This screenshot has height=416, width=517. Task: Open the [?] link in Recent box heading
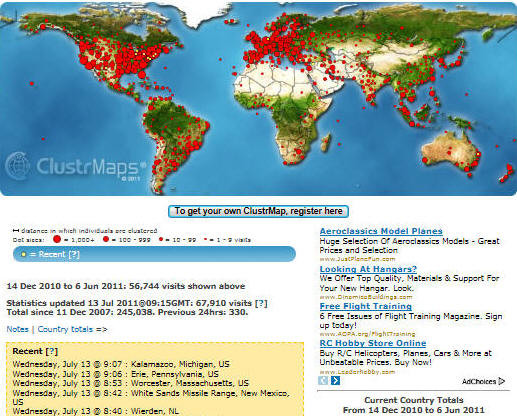point(52,351)
